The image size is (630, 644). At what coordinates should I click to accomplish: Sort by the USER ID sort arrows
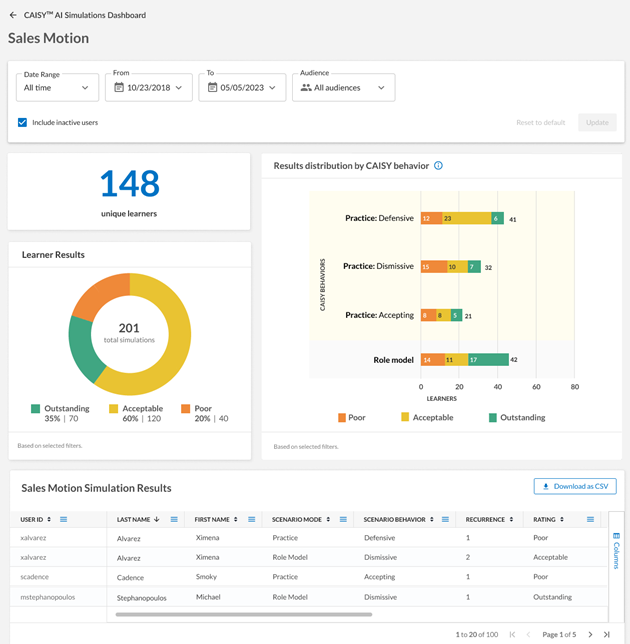(49, 520)
